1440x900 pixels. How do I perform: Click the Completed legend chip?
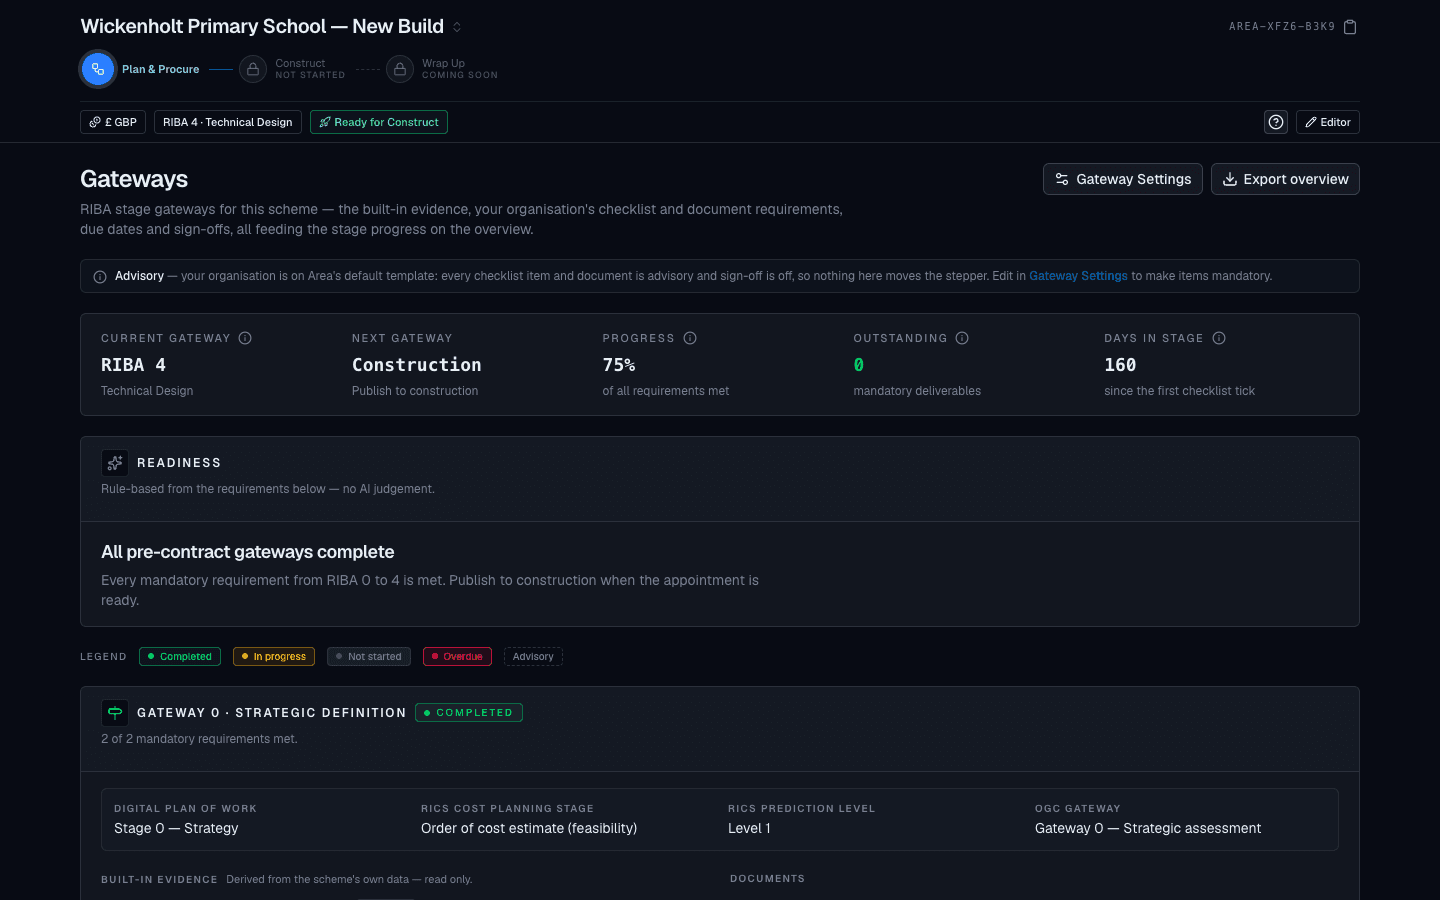(180, 656)
